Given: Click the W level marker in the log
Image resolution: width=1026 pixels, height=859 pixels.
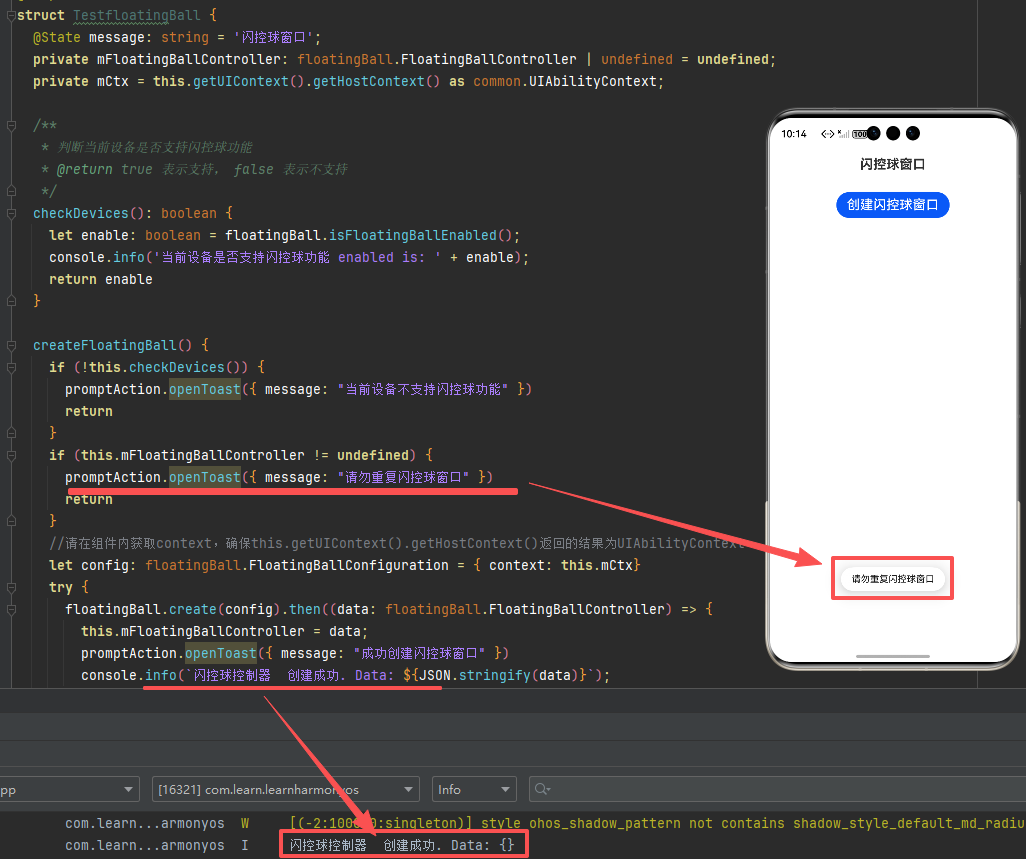Looking at the screenshot, I should click(x=245, y=823).
